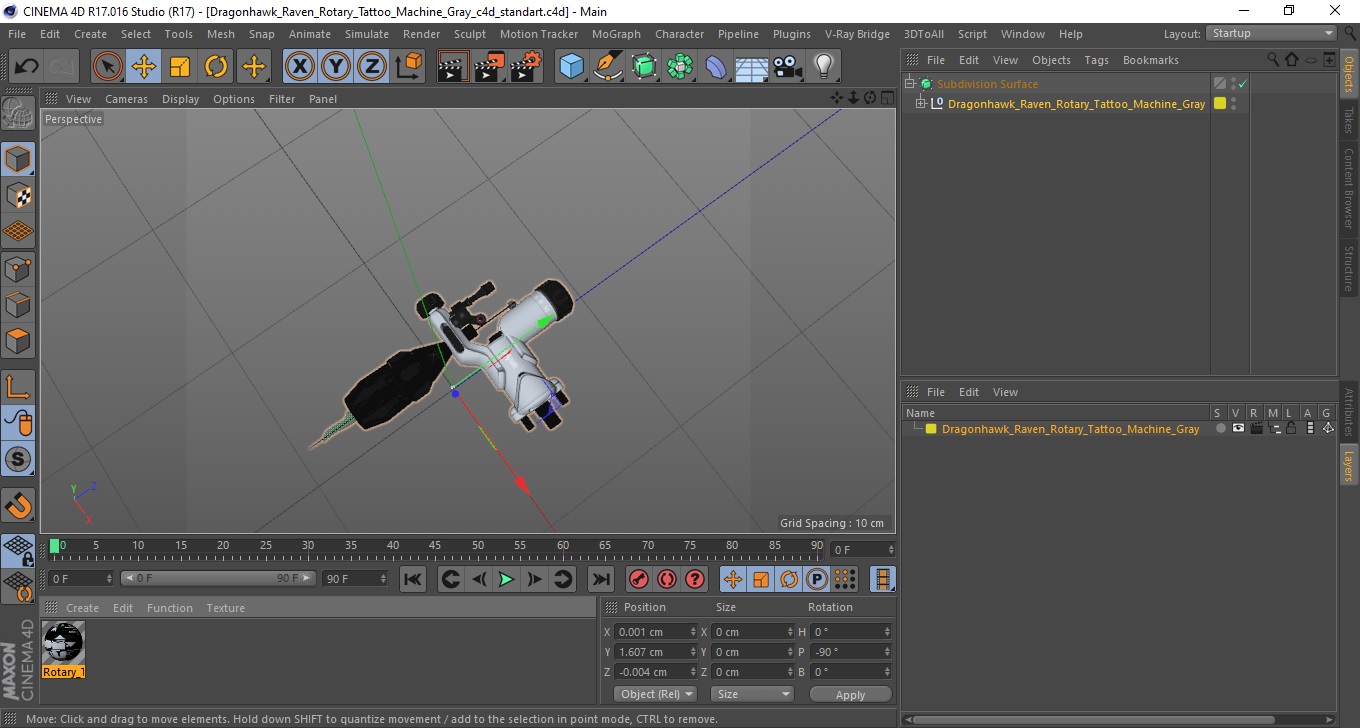Expand Dragonhawk object tree node
1360x728 pixels.
click(x=921, y=104)
